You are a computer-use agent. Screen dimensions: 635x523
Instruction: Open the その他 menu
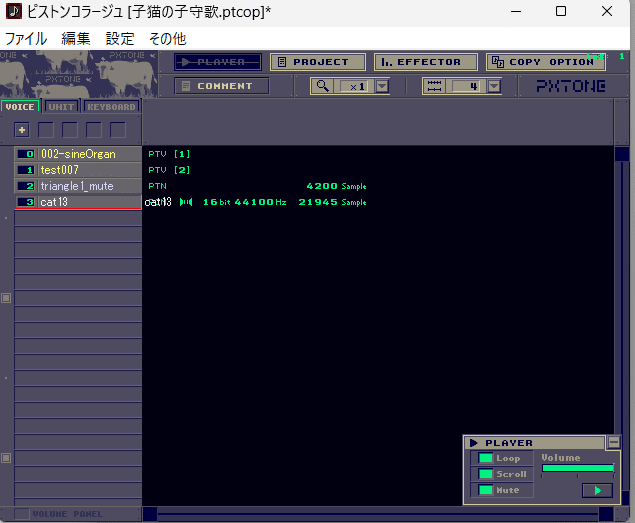pyautogui.click(x=168, y=39)
